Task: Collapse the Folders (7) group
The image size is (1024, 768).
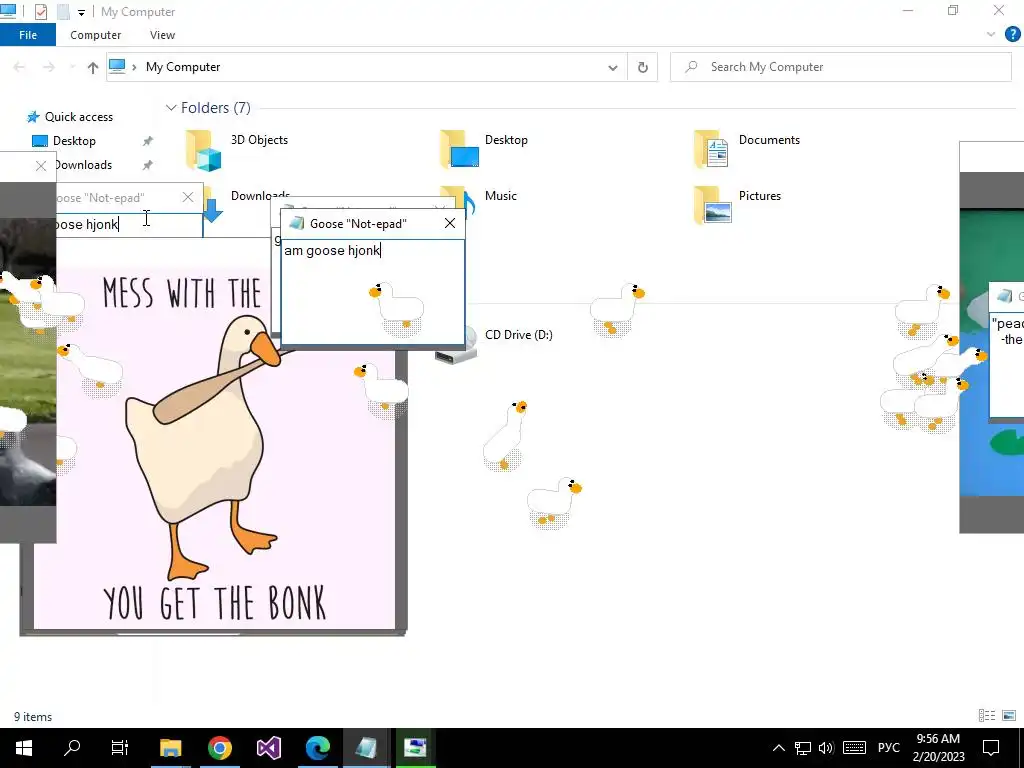Action: pyautogui.click(x=170, y=108)
